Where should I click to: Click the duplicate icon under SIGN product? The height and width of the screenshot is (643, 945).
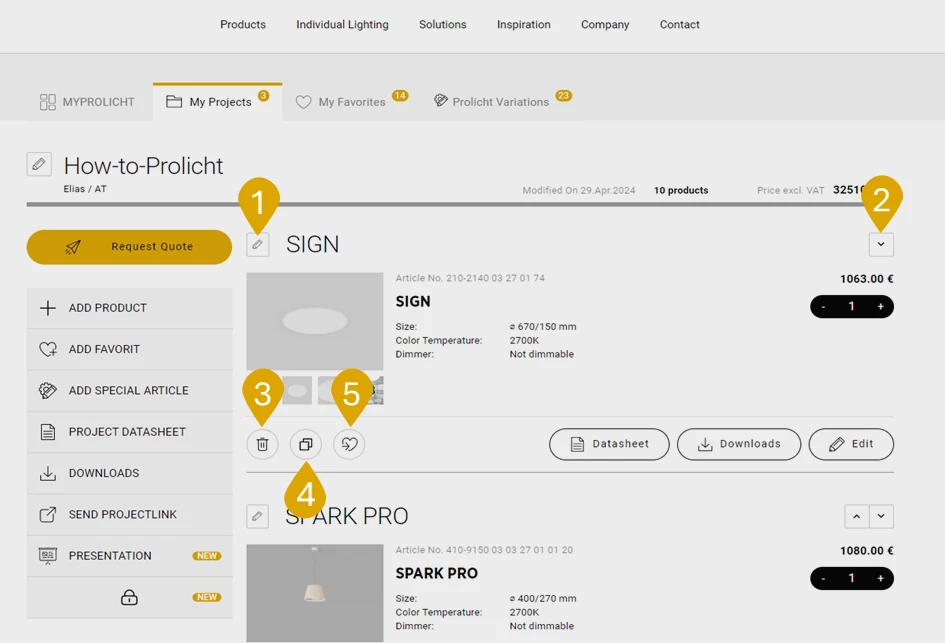pos(306,444)
